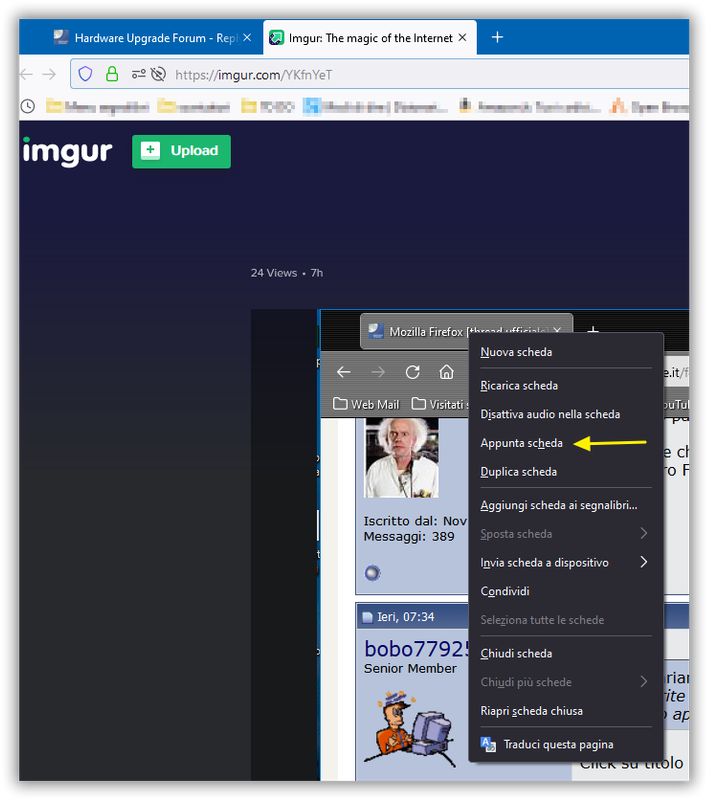Expand the 'Invia scheda a dispositivo' submenu chevron
720x800 pixels.
pyautogui.click(x=643, y=562)
